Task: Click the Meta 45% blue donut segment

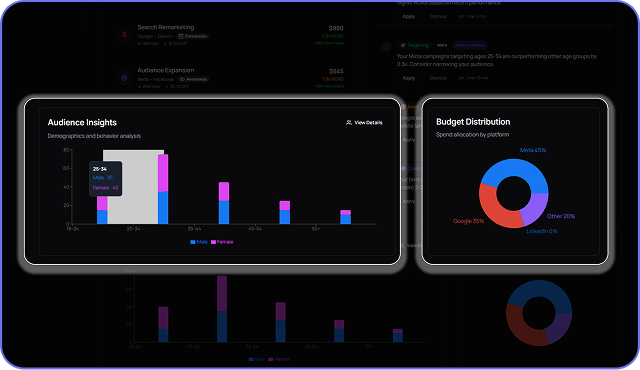Action: tap(515, 168)
